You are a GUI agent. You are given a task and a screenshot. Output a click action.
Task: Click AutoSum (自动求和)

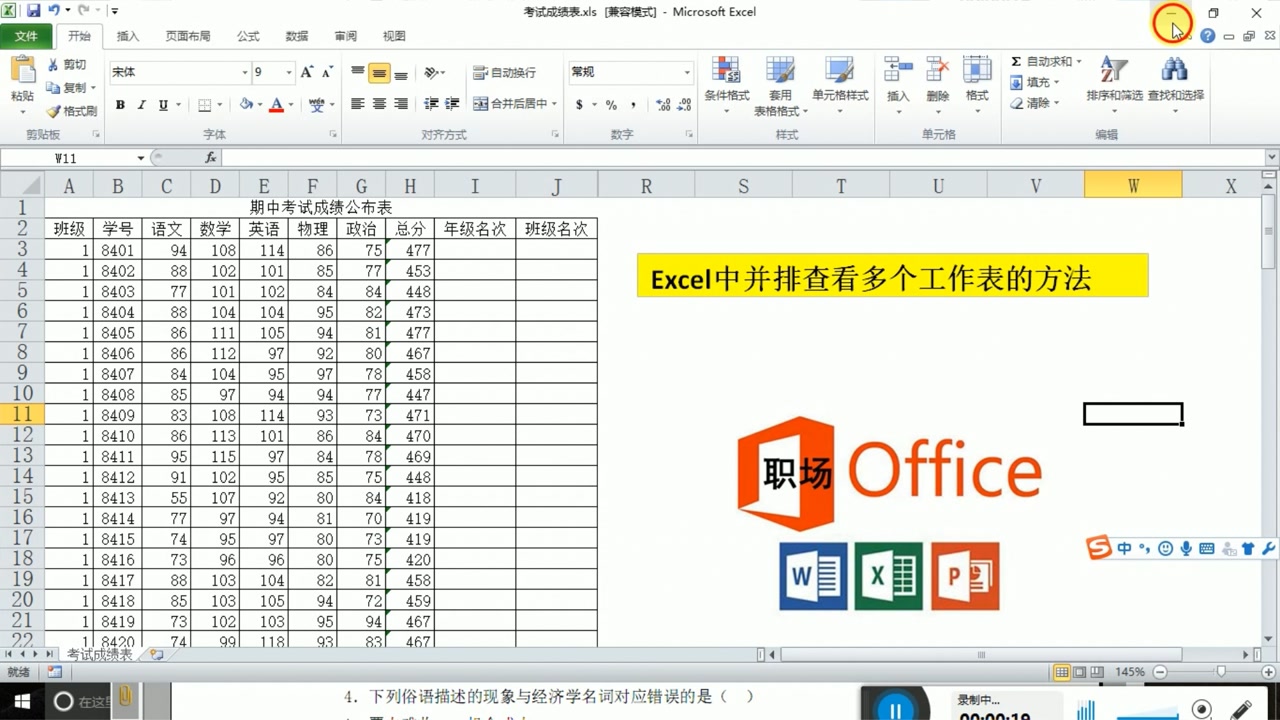pos(1040,61)
